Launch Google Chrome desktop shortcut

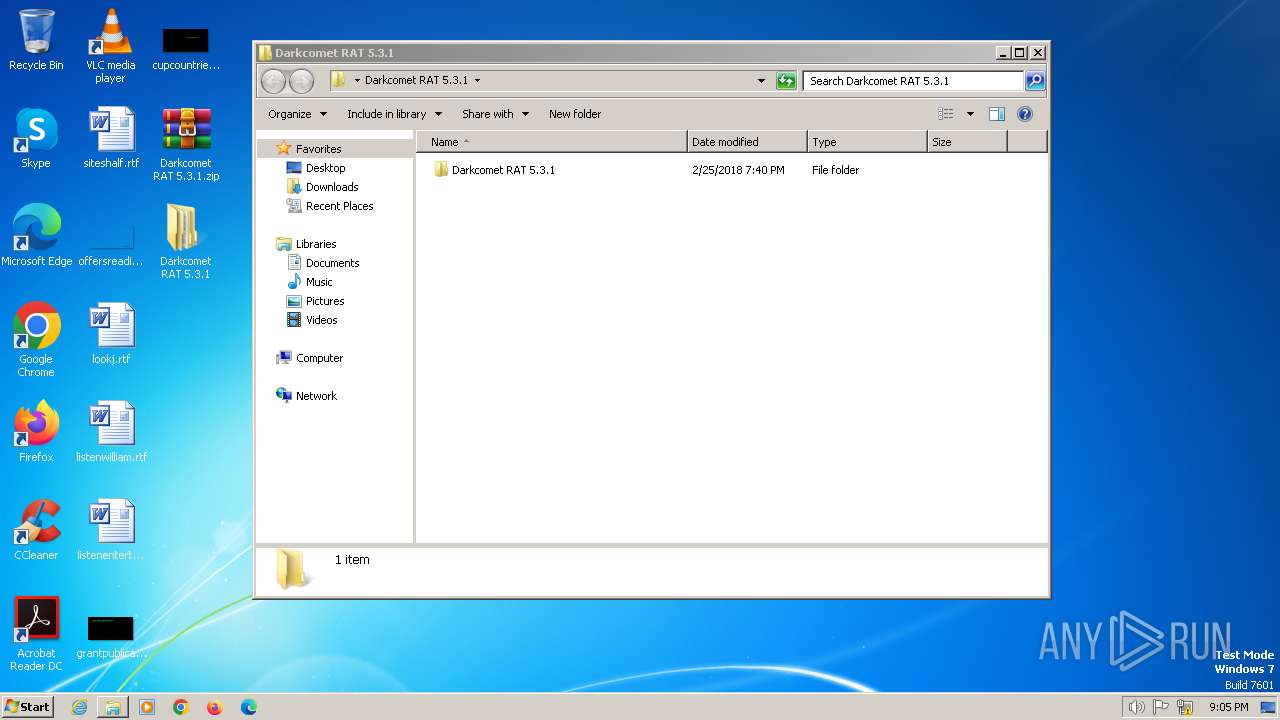coord(36,340)
